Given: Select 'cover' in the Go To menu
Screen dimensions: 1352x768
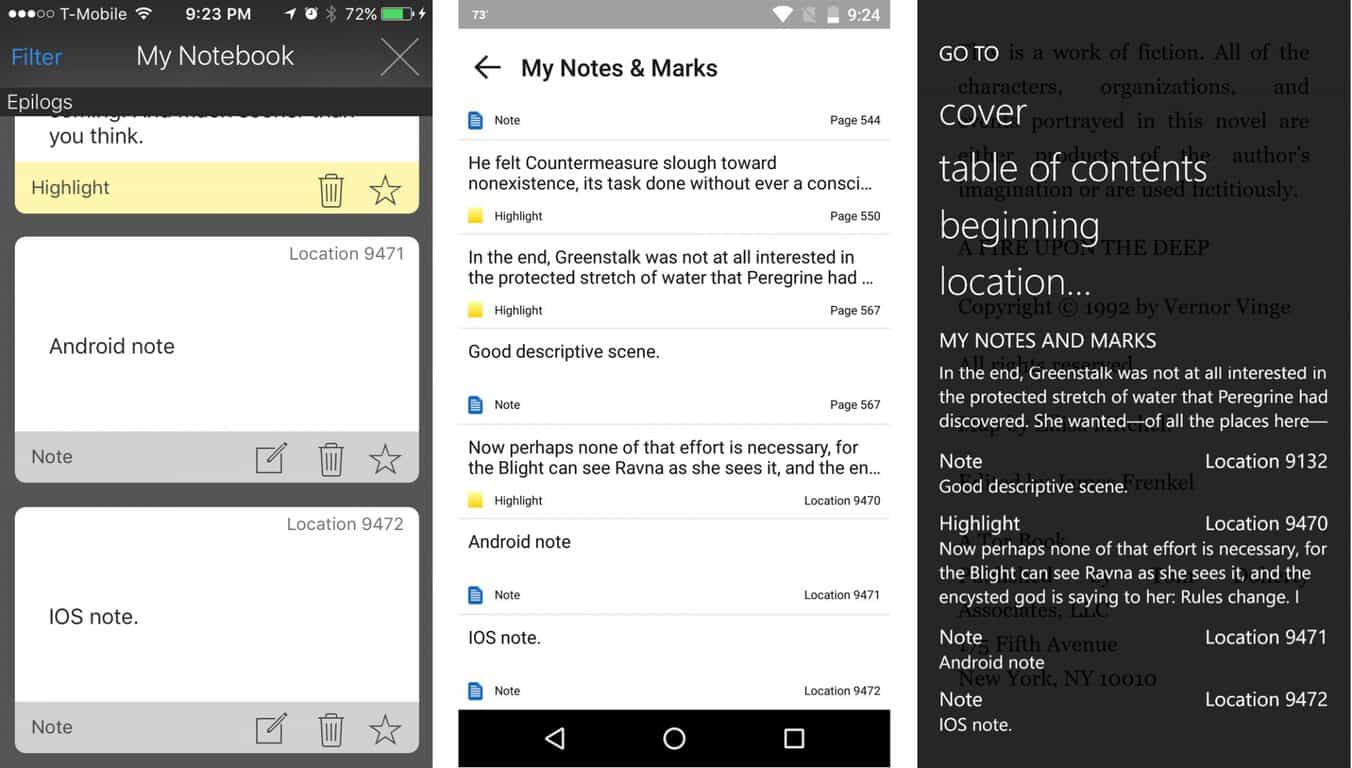Looking at the screenshot, I should tap(982, 113).
